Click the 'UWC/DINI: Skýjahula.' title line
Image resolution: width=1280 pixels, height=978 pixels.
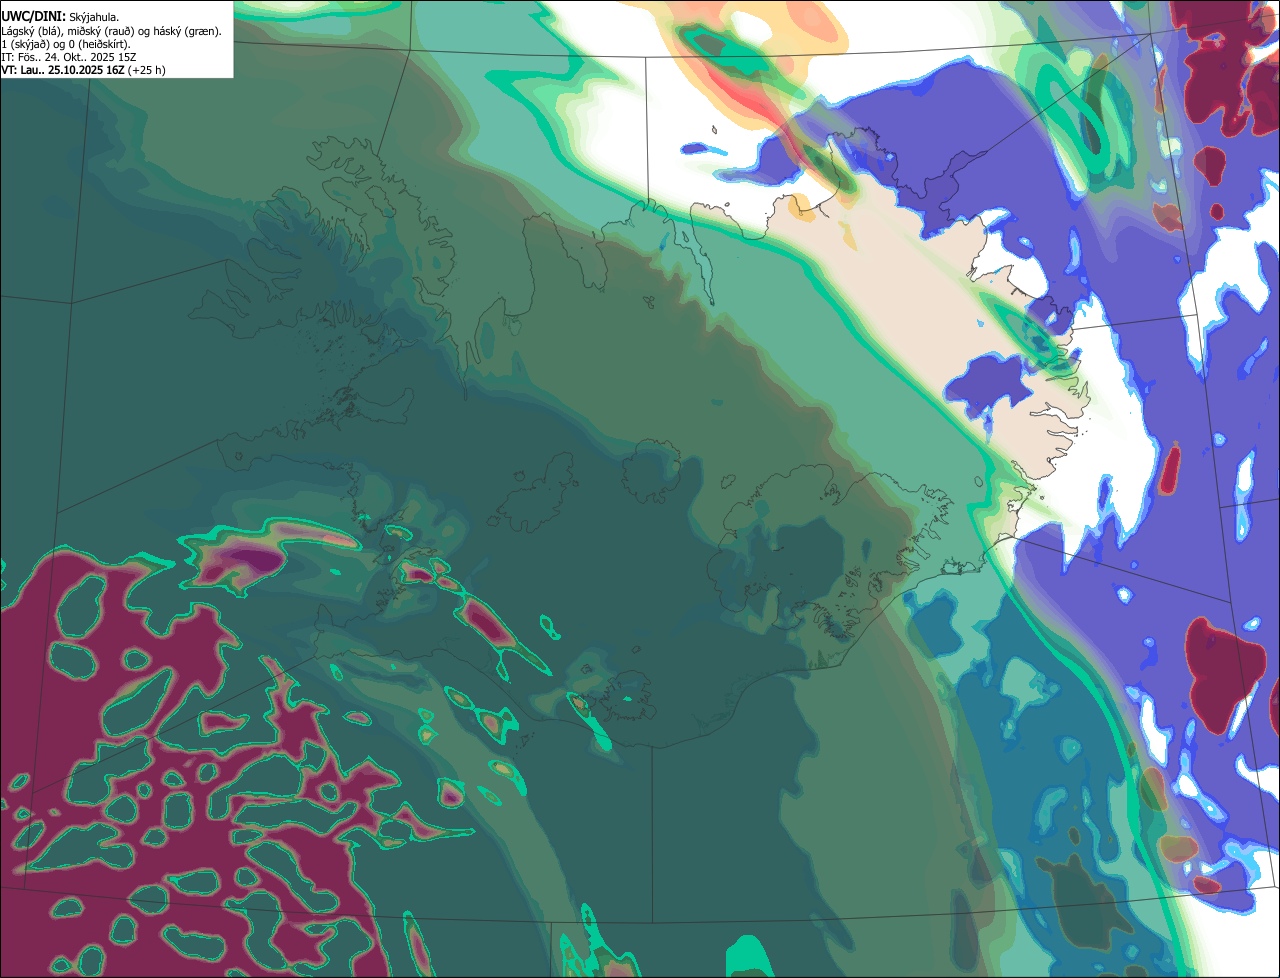tap(60, 16)
